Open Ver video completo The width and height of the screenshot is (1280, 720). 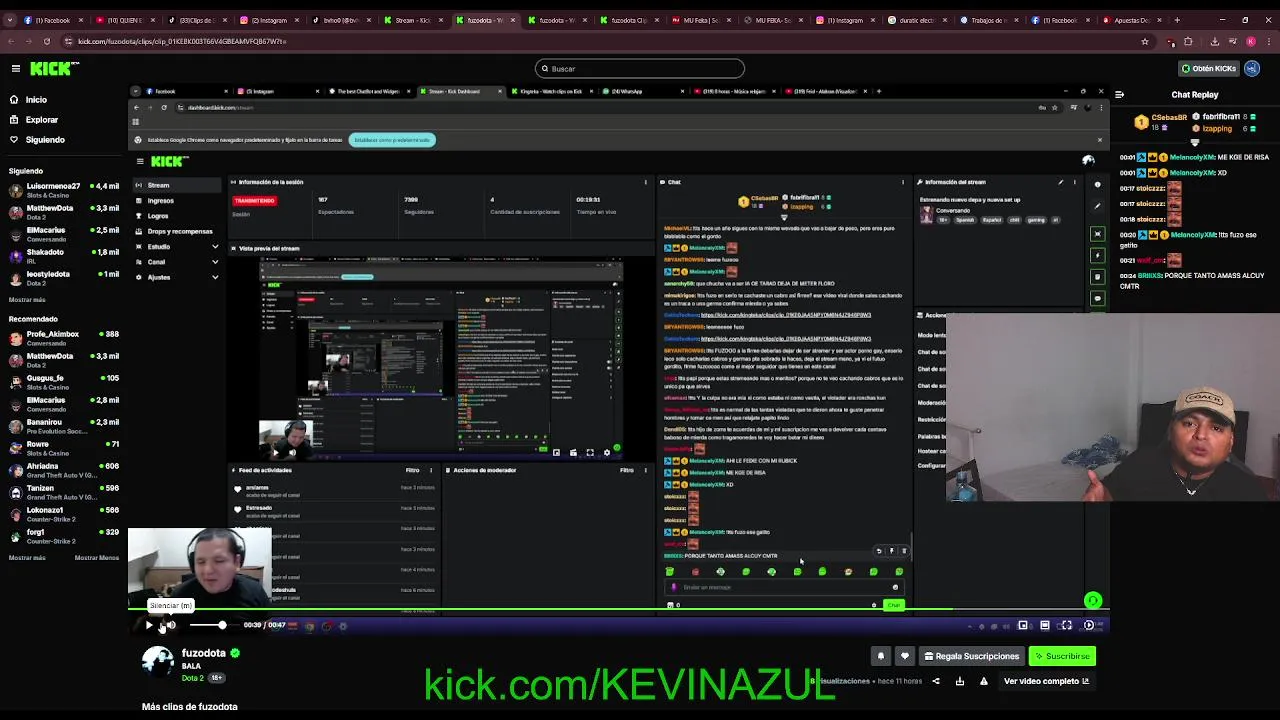coord(1046,681)
